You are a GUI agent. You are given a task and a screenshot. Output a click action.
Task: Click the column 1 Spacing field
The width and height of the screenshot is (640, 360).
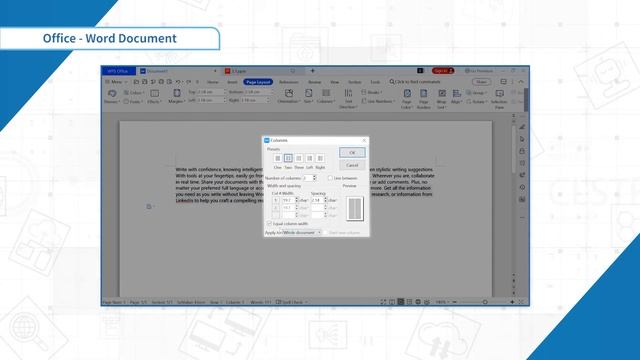click(x=317, y=200)
